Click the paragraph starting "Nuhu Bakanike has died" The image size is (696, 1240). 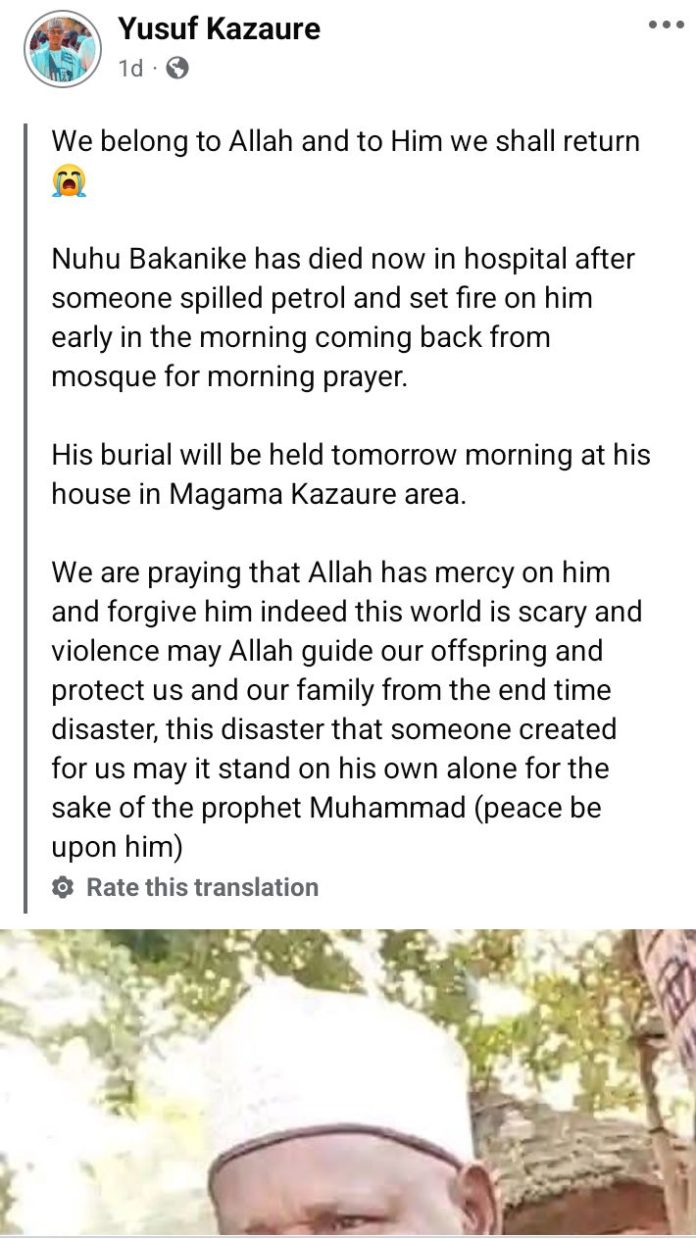[x=343, y=318]
